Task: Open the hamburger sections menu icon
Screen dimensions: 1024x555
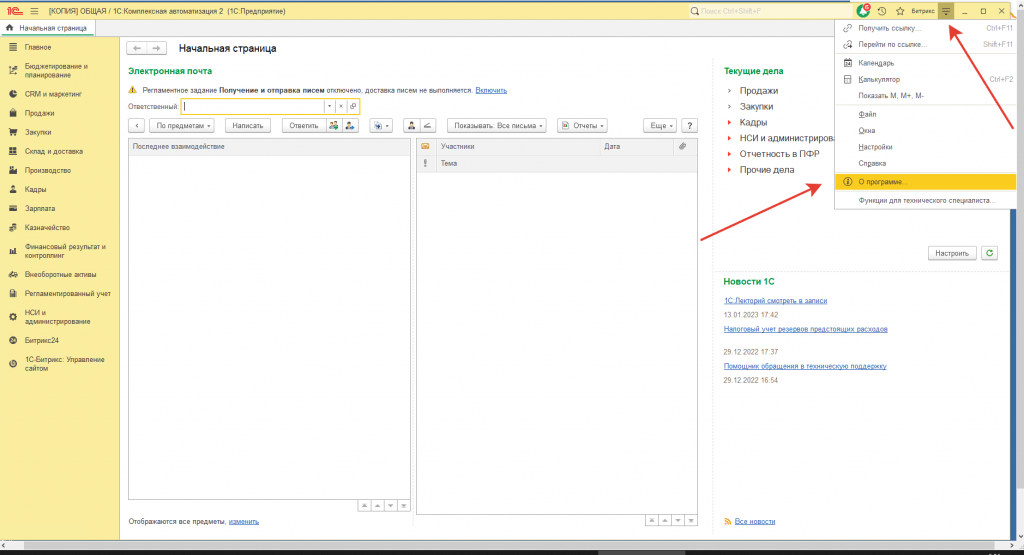Action: pos(33,10)
